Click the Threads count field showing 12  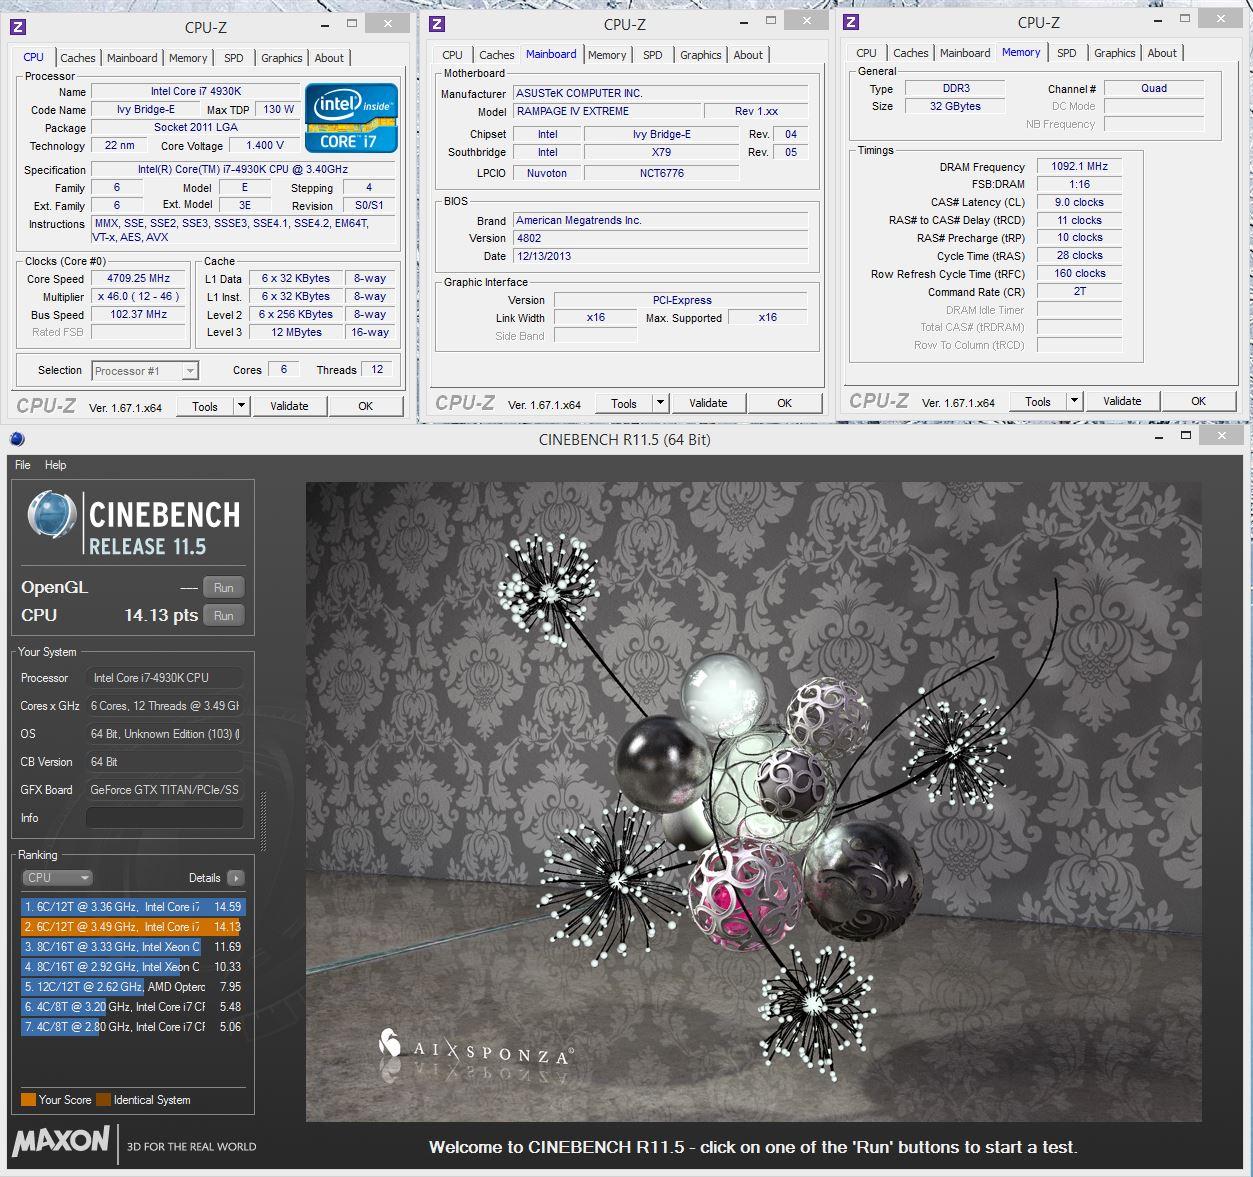coord(378,370)
